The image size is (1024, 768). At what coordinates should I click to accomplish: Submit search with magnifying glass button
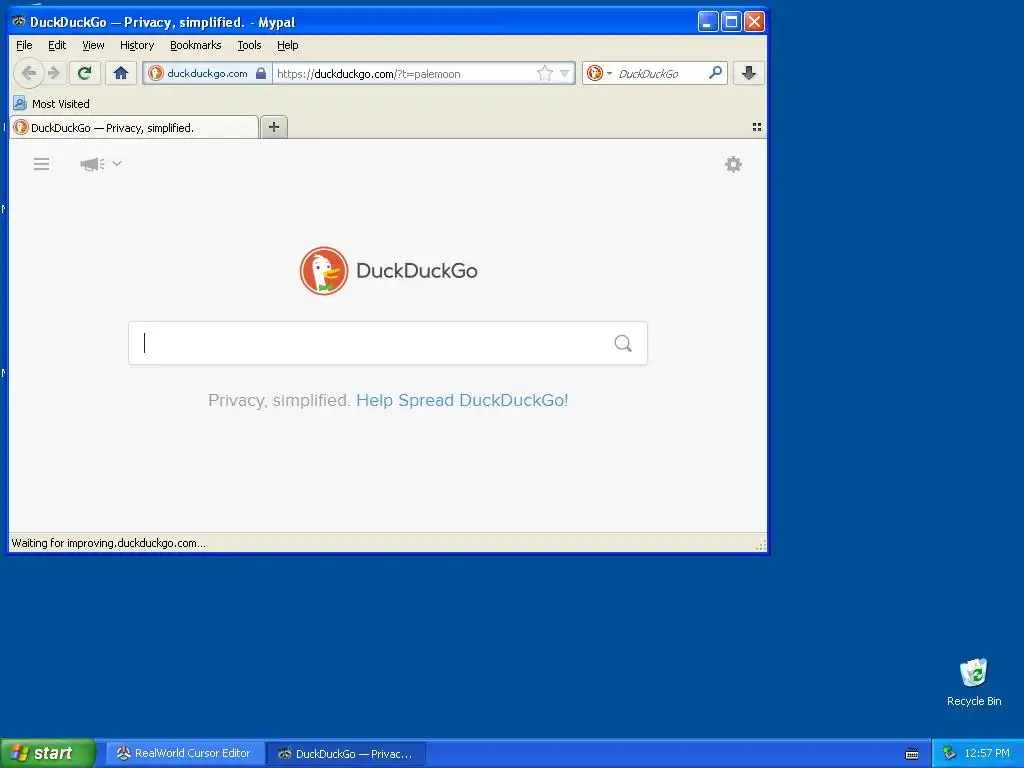[x=623, y=343]
